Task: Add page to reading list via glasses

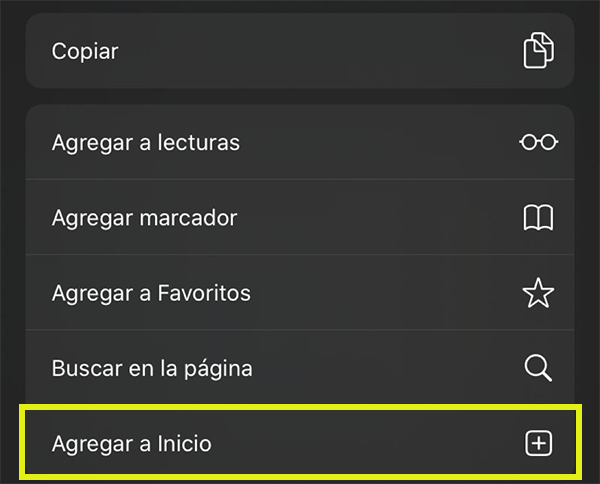Action: click(538, 142)
